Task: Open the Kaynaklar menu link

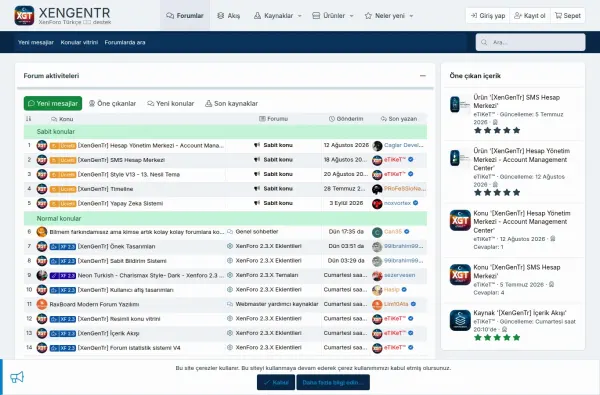Action: tap(274, 16)
